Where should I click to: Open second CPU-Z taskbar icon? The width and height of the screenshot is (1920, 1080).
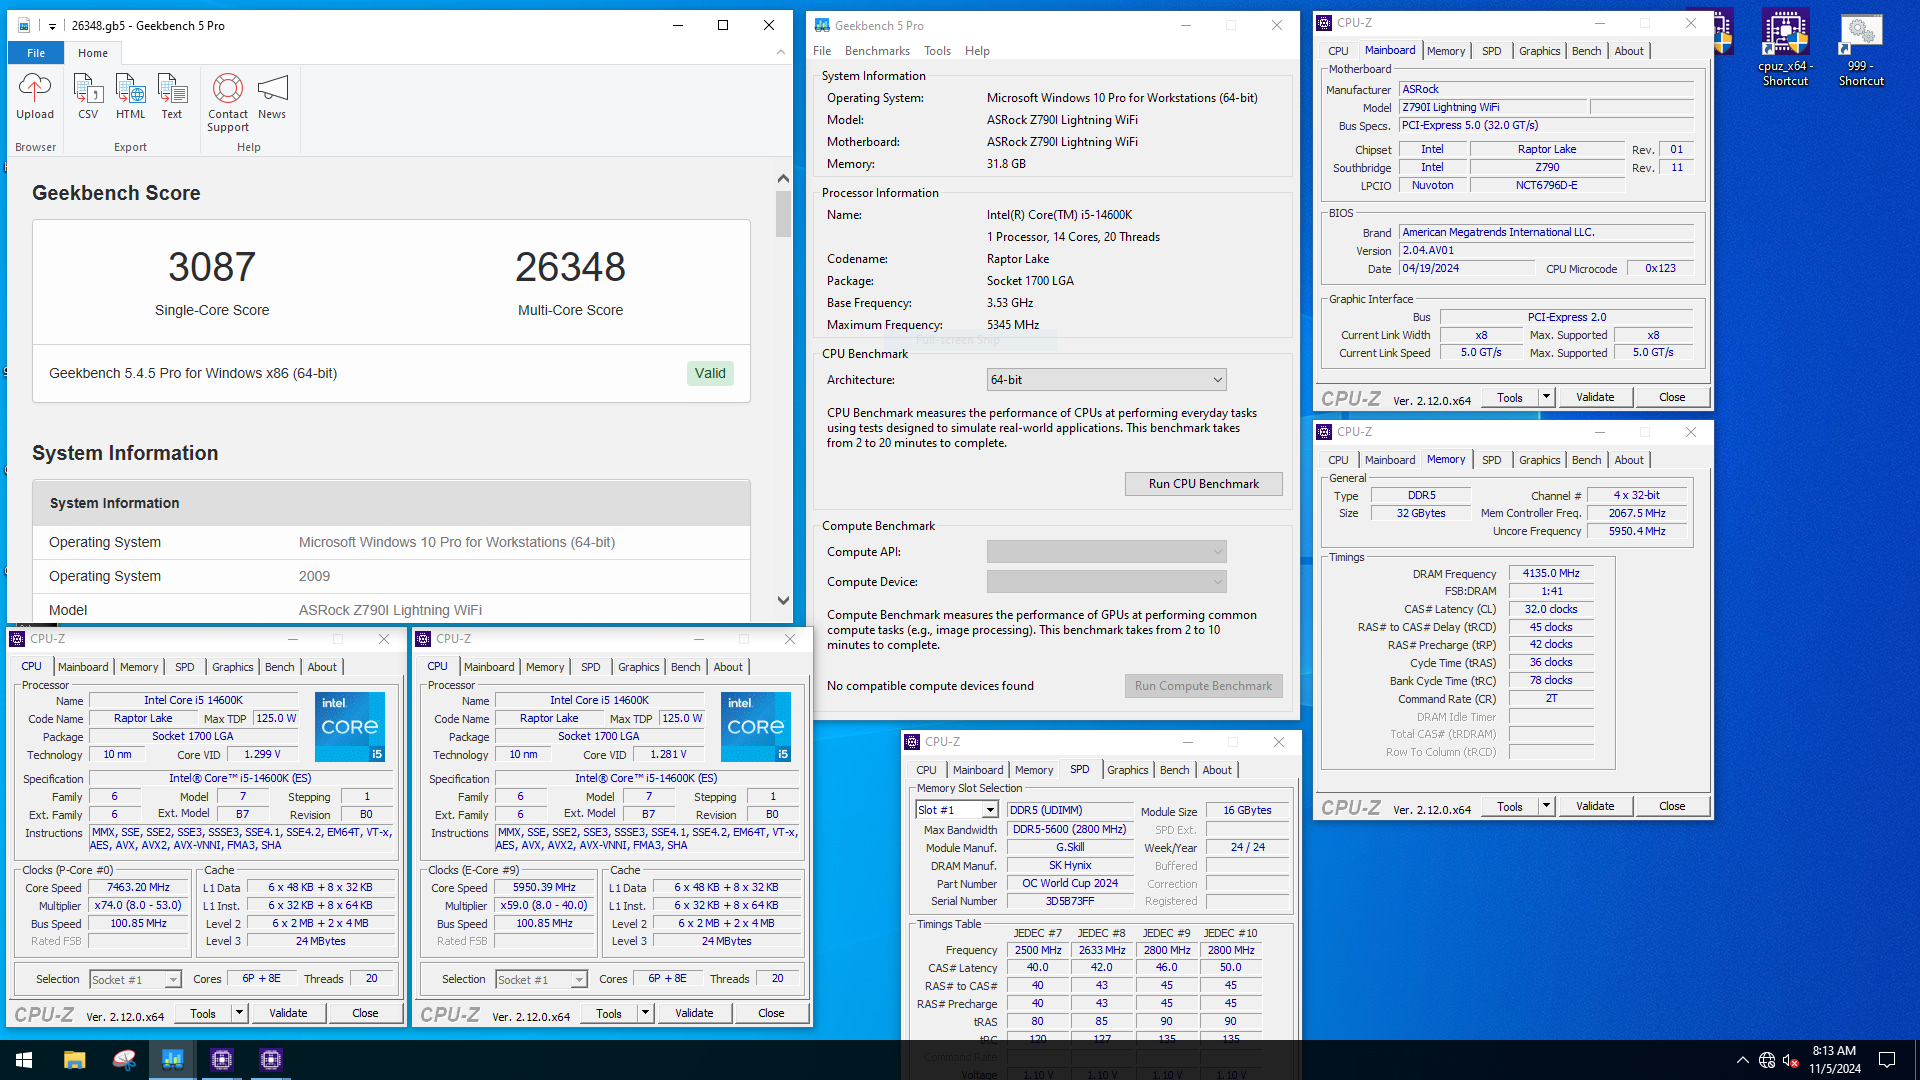click(271, 1060)
